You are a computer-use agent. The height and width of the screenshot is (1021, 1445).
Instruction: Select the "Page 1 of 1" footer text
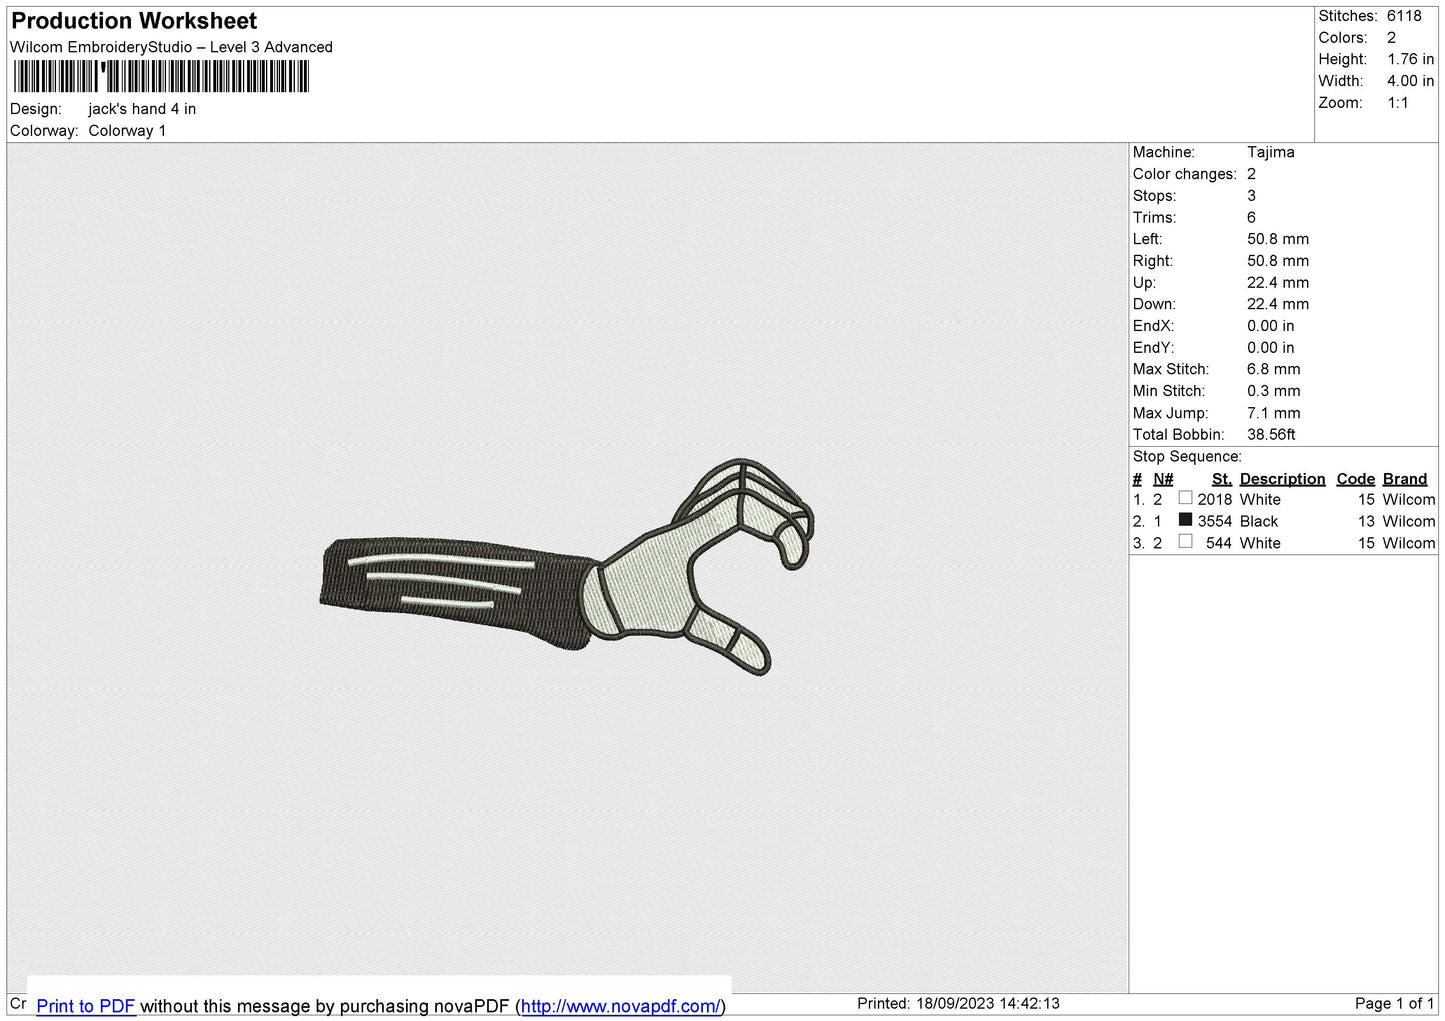[x=1395, y=1003]
